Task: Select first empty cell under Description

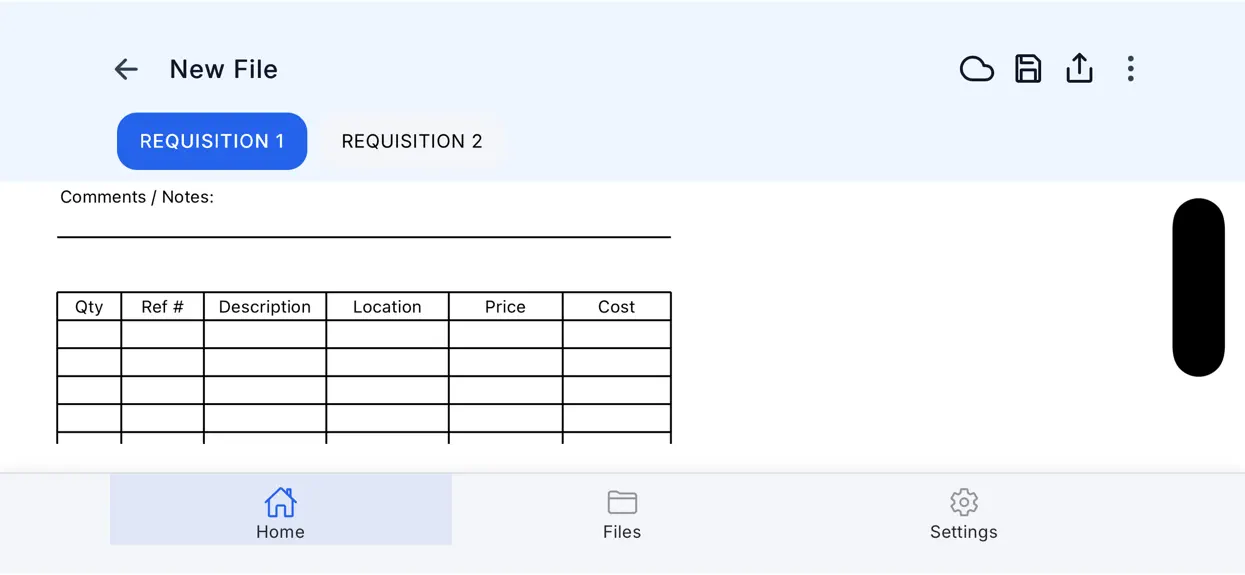Action: click(265, 334)
